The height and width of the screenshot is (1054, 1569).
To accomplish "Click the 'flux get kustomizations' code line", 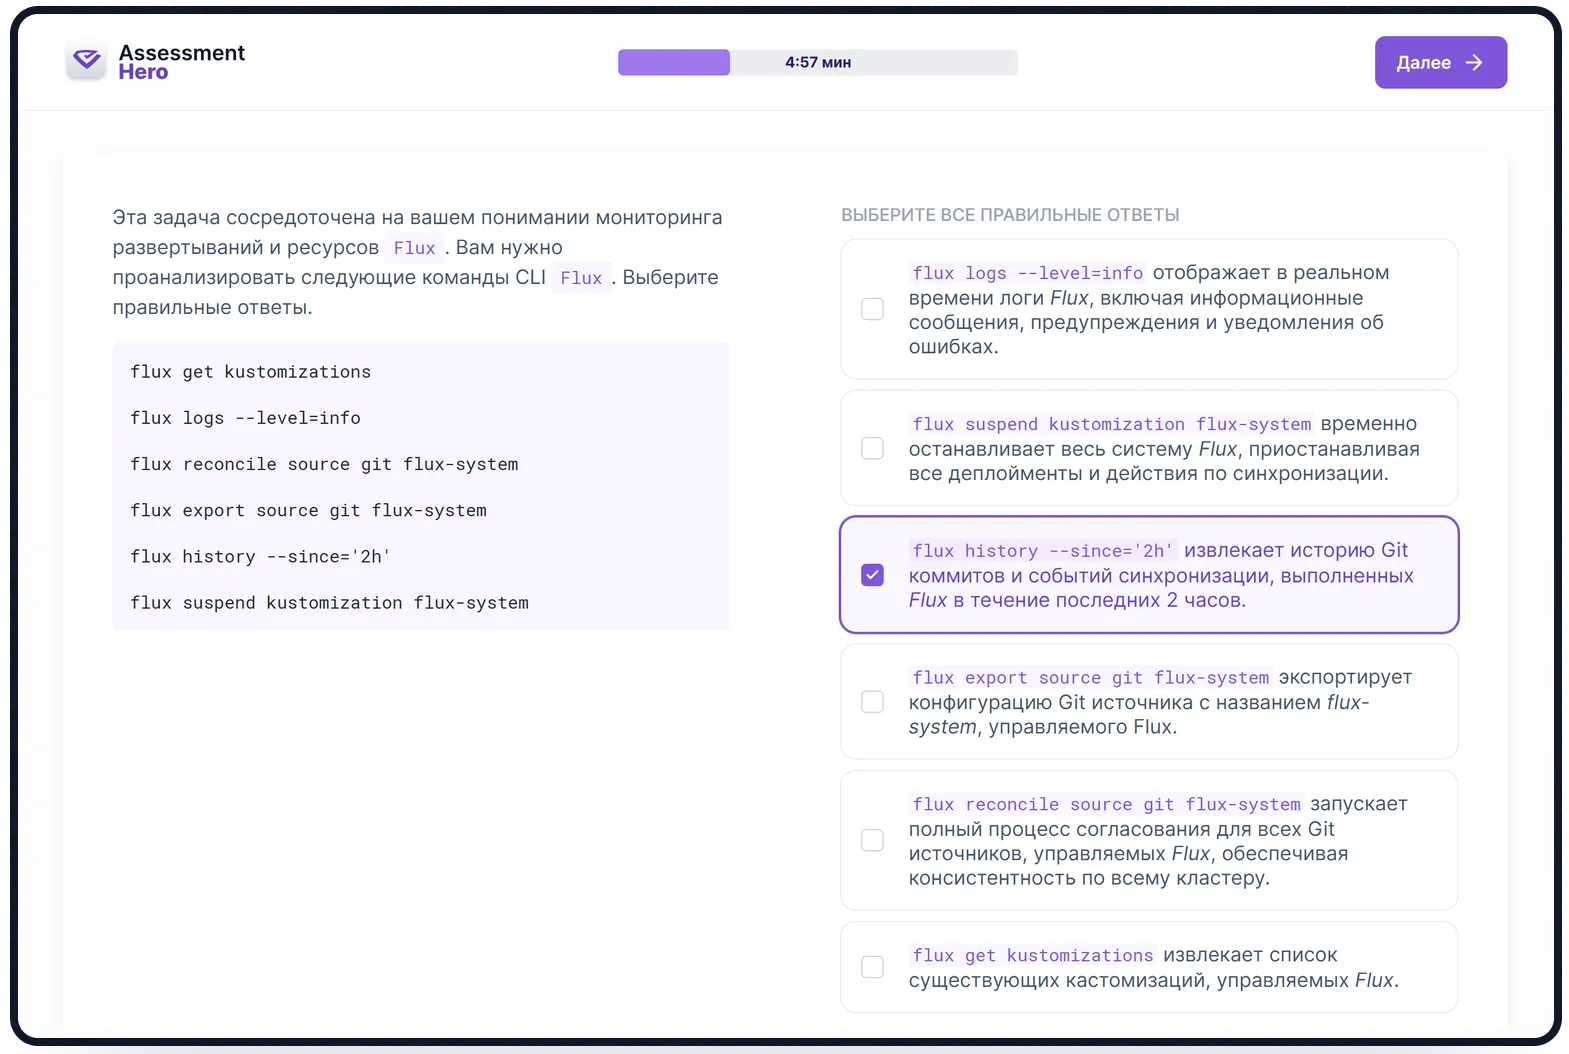I will click(250, 372).
